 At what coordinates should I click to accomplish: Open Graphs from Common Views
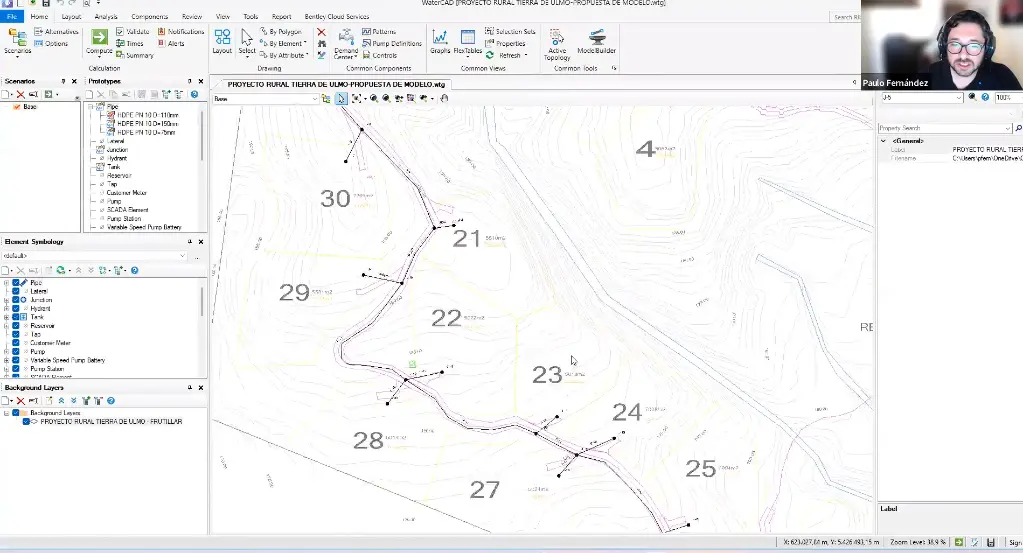pos(440,42)
